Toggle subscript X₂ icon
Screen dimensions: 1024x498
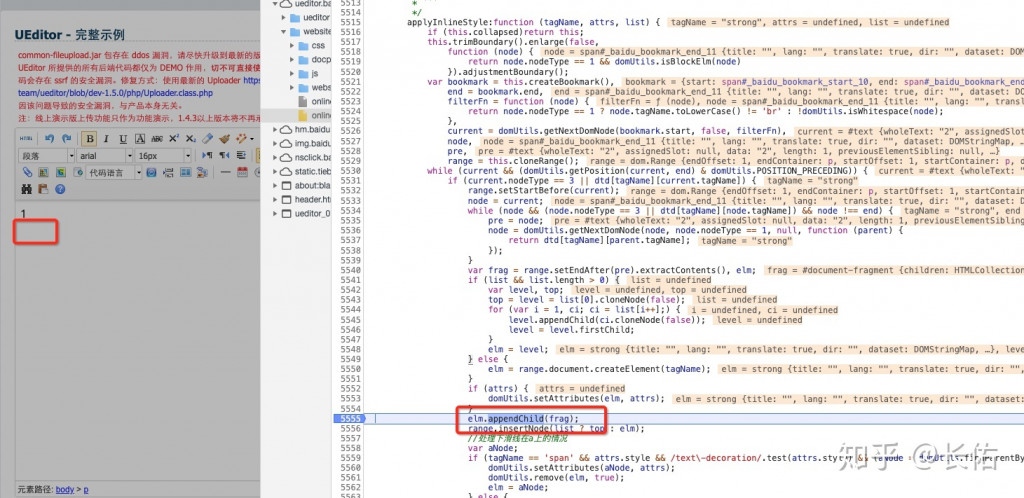tap(191, 138)
